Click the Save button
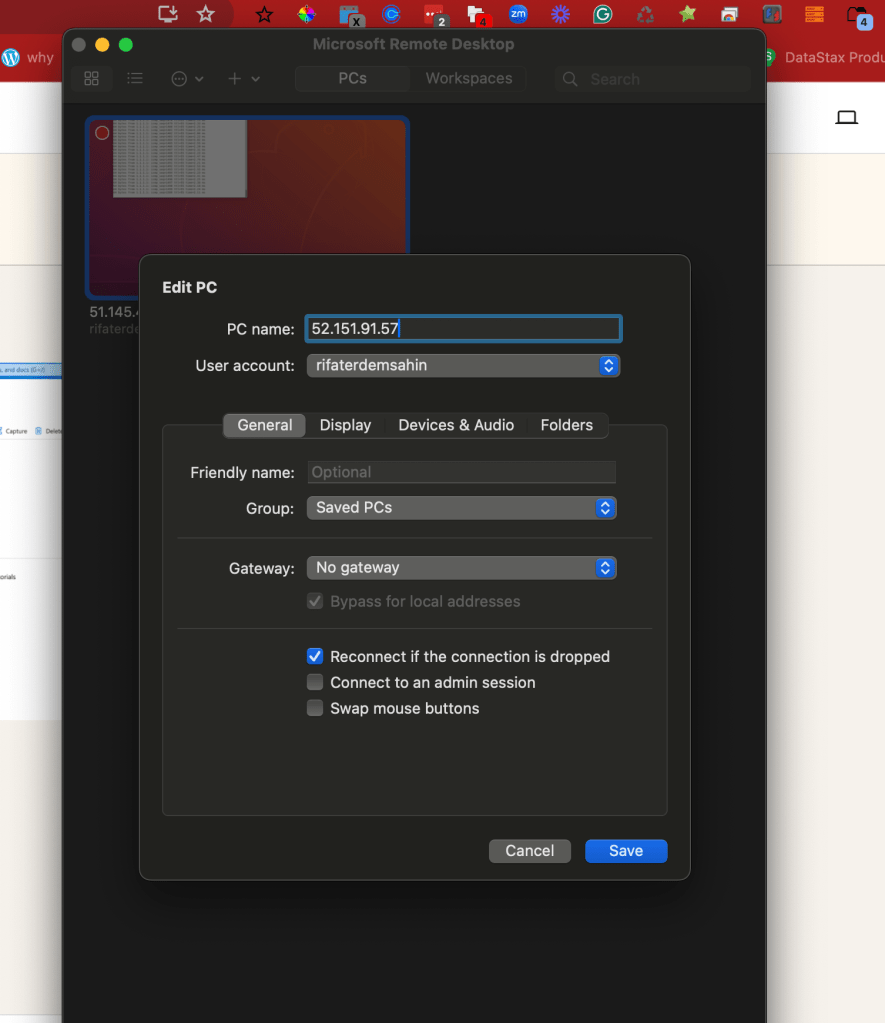885x1023 pixels. click(626, 851)
